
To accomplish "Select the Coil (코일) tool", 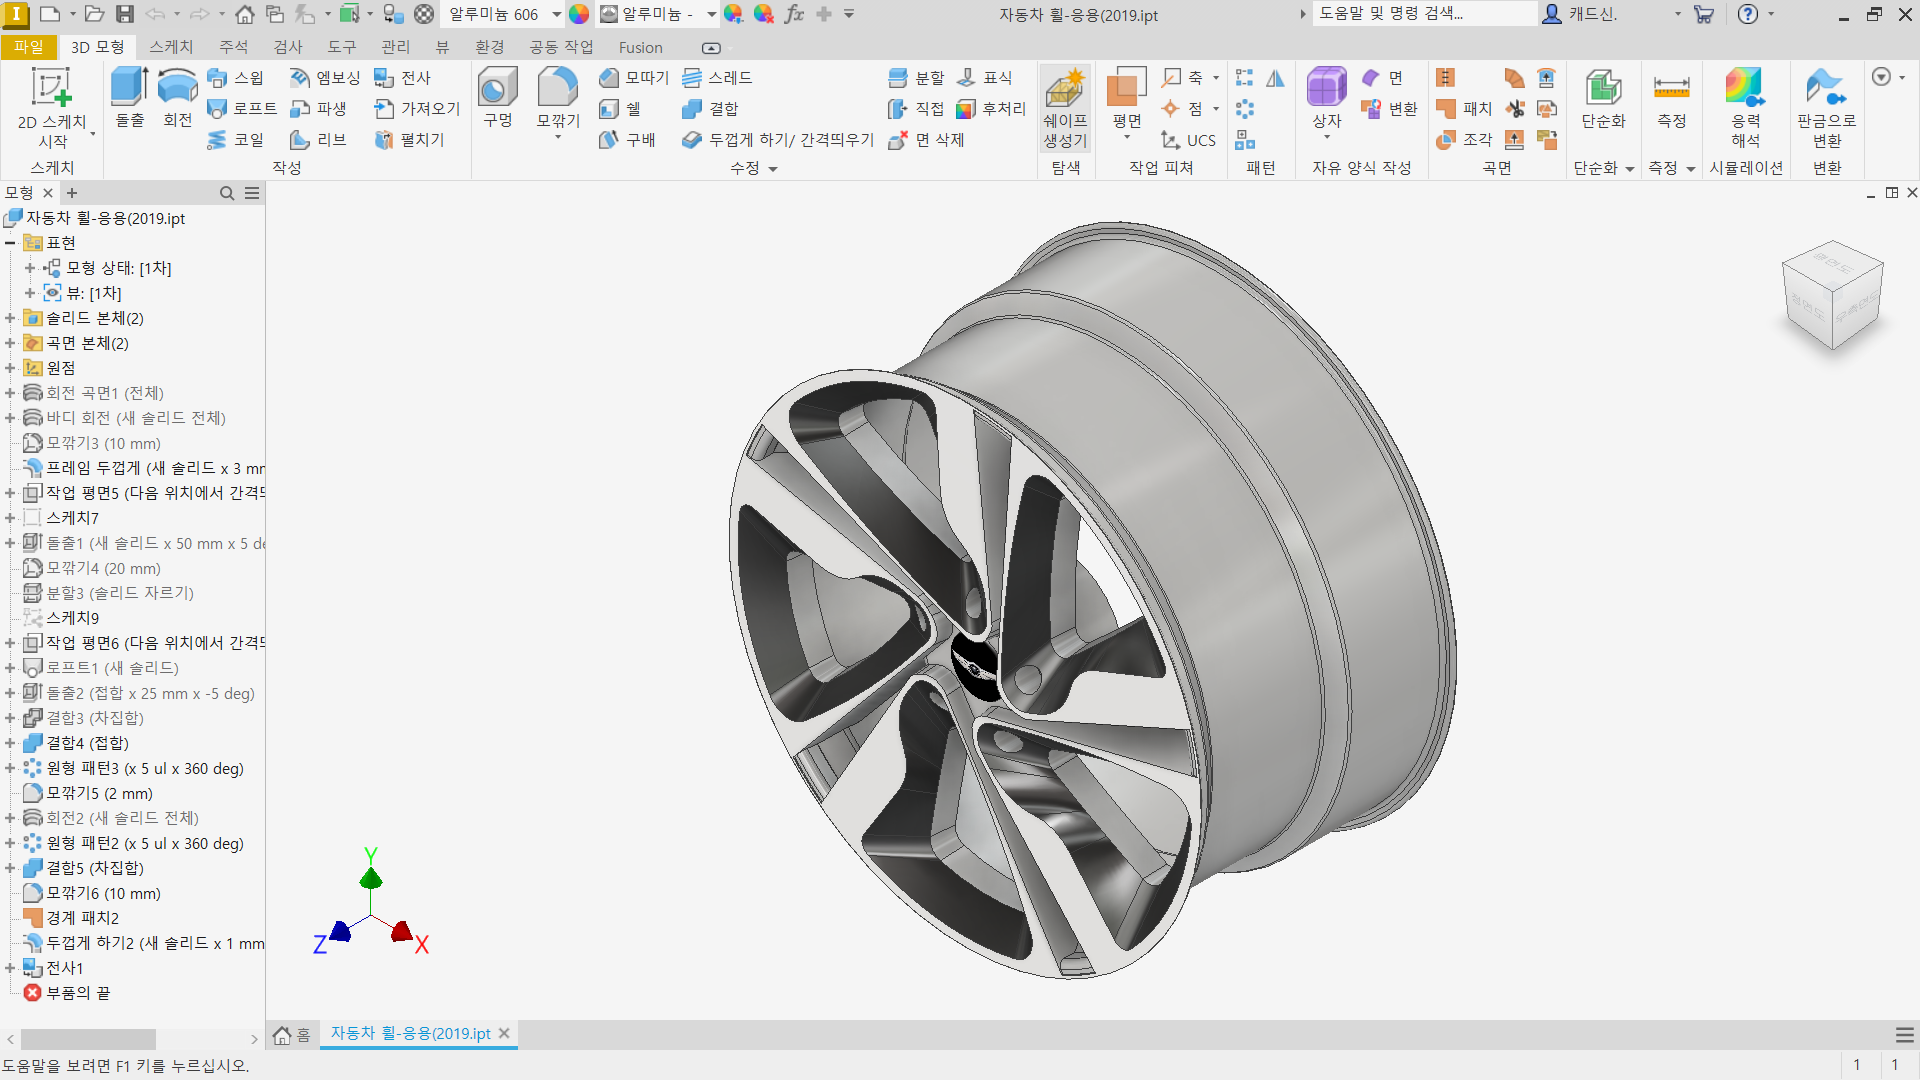I will tap(236, 140).
